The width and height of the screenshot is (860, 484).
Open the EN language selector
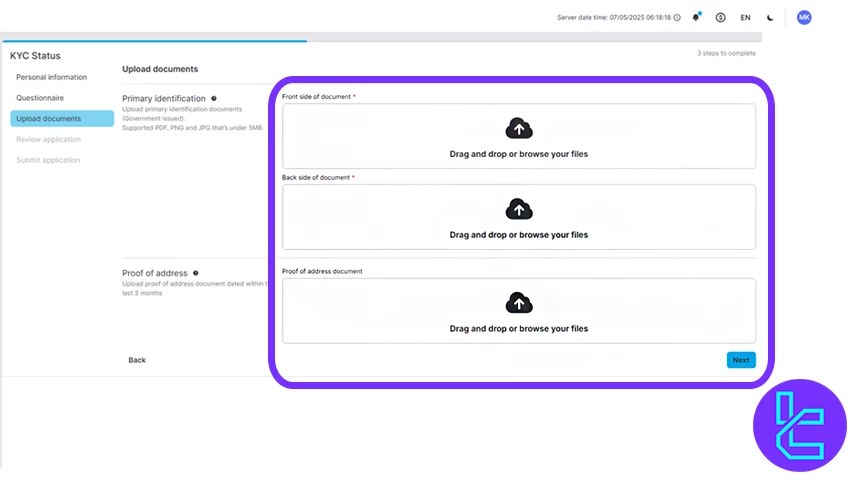745,18
